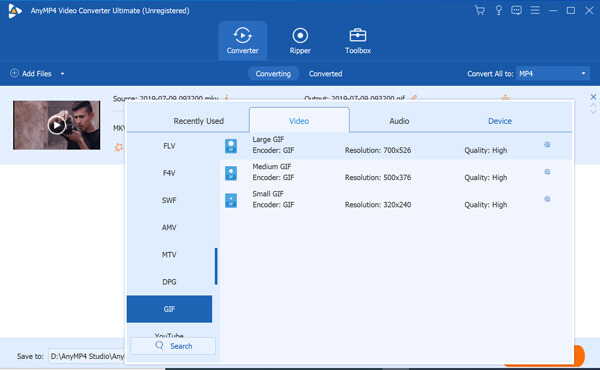Screen dimensions: 600x370
Task: Open settings gear for Large GIF
Action: (x=547, y=145)
